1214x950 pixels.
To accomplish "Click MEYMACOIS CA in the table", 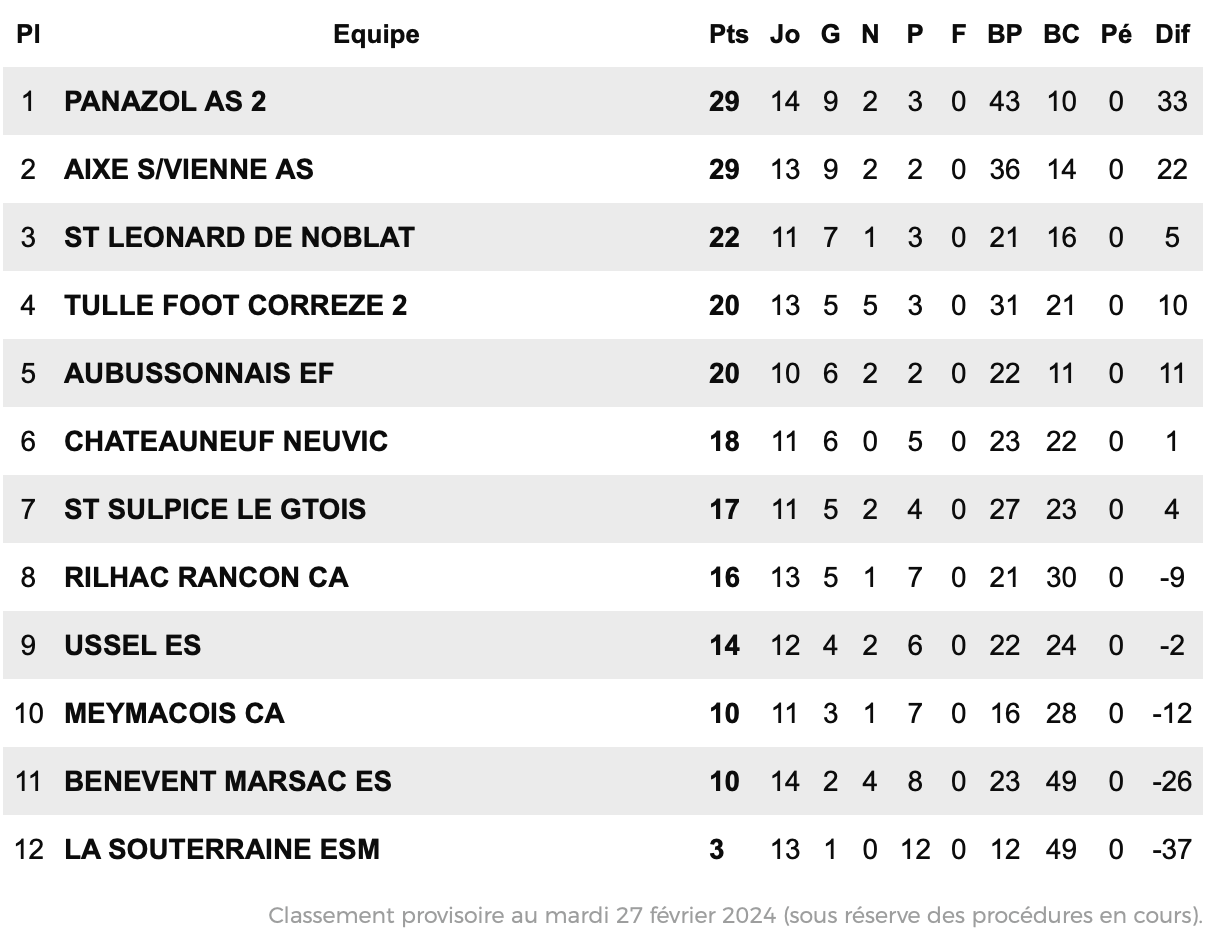I will coord(174,713).
